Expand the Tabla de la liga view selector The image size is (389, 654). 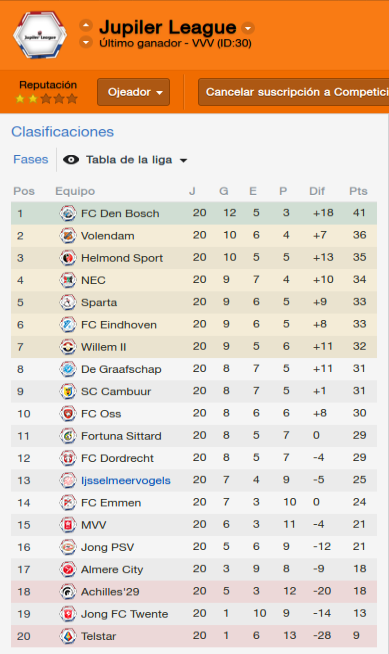(136, 160)
